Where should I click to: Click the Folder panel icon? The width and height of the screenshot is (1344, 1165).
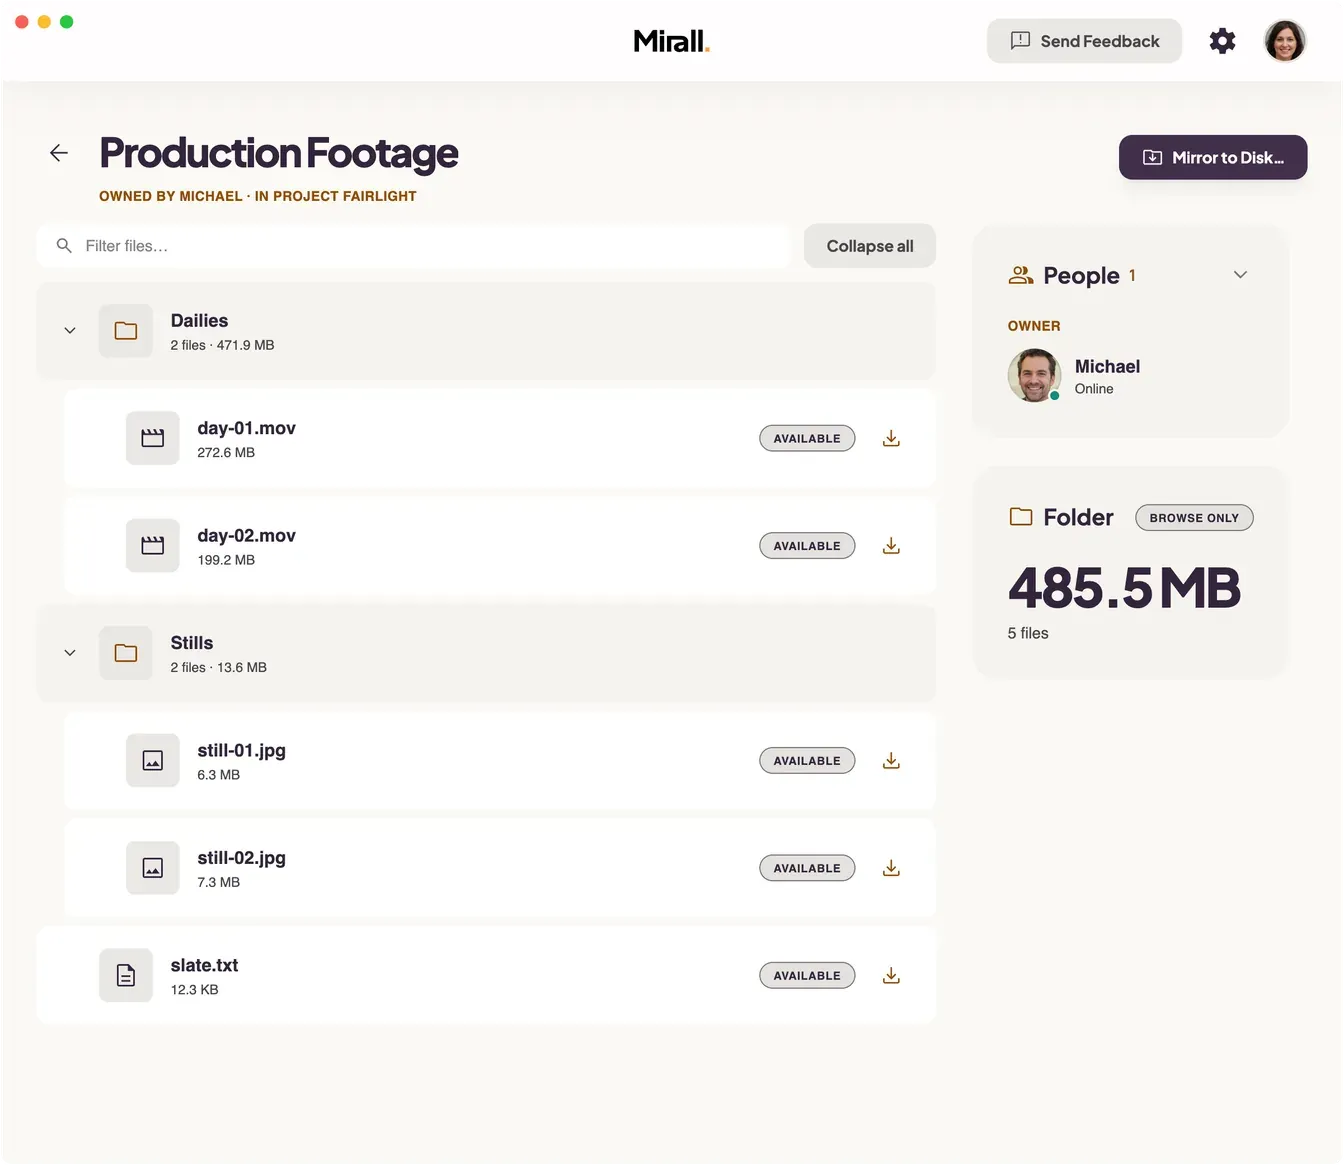click(1021, 517)
